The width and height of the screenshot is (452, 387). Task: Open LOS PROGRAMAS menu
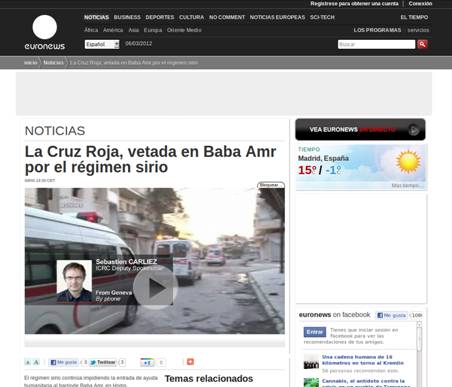tap(377, 30)
